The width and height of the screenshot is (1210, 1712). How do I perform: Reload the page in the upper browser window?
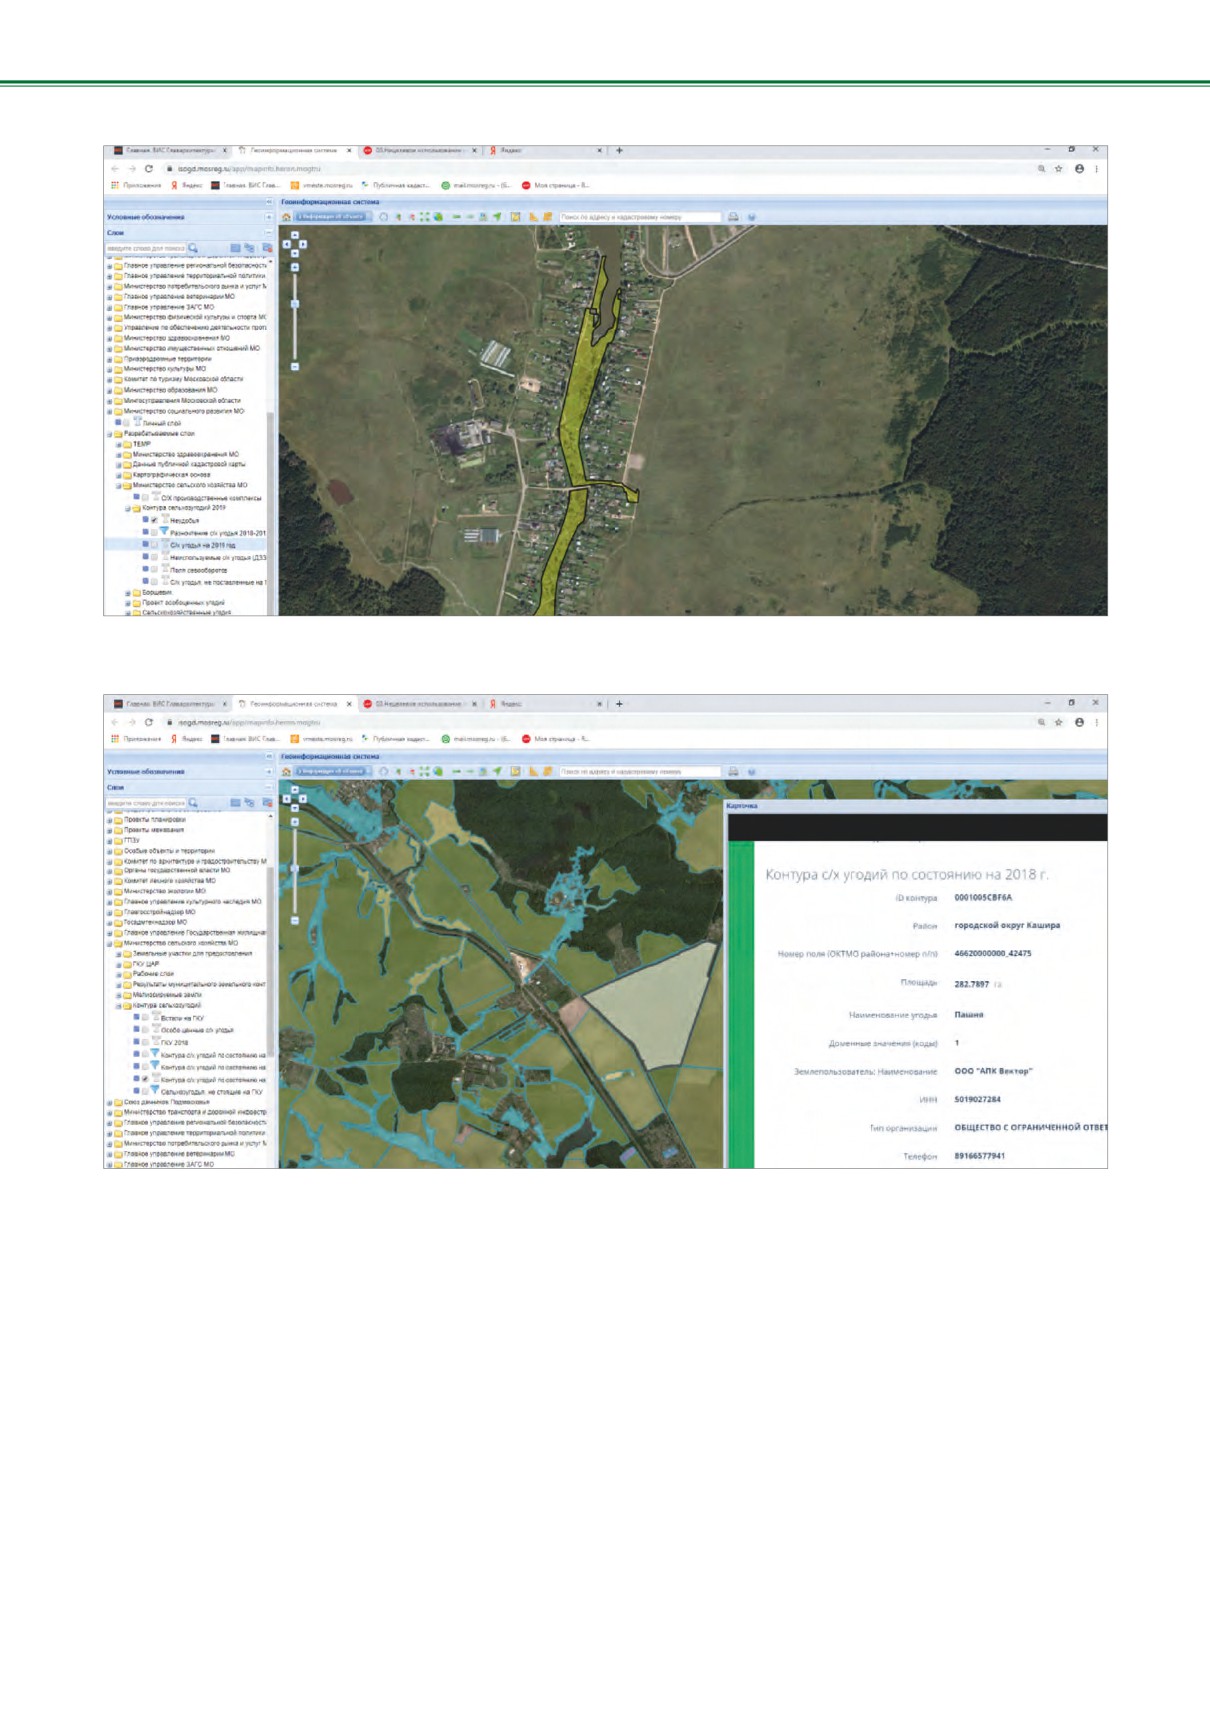[149, 169]
